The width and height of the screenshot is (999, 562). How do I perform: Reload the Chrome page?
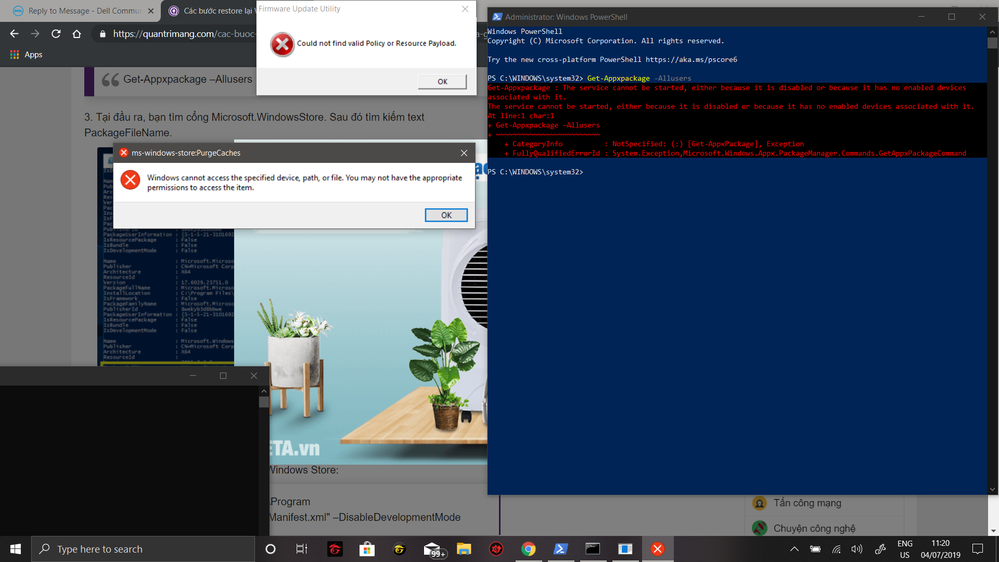56,34
